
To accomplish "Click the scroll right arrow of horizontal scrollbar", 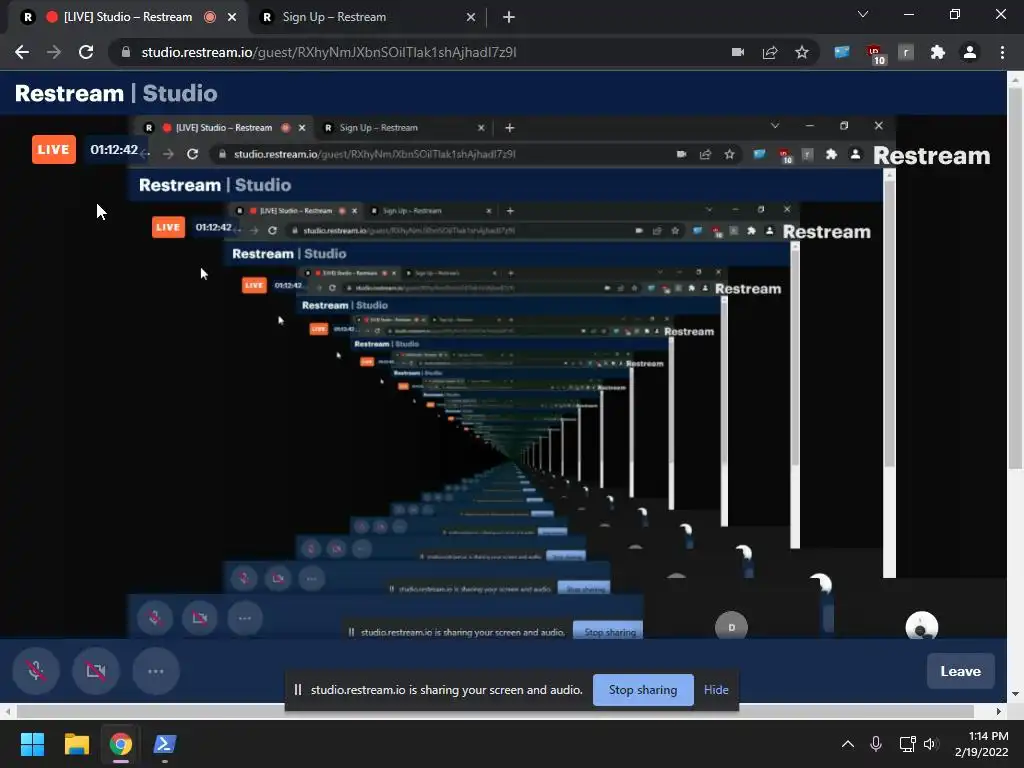I will (999, 711).
